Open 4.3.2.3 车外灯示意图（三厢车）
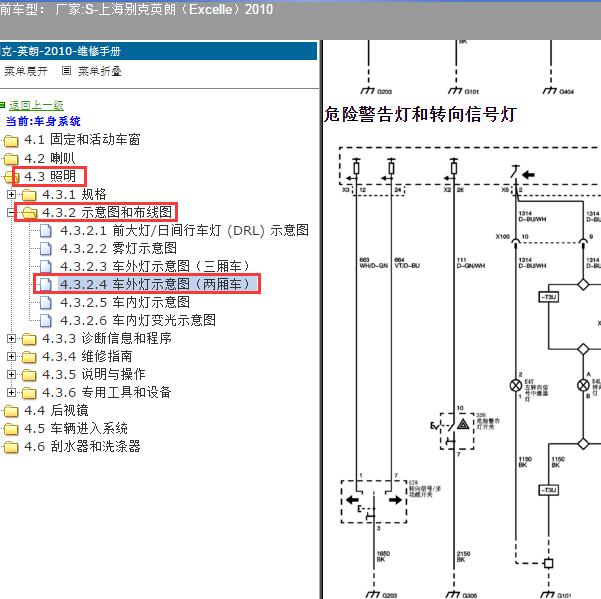The width and height of the screenshot is (601, 599). (x=156, y=266)
